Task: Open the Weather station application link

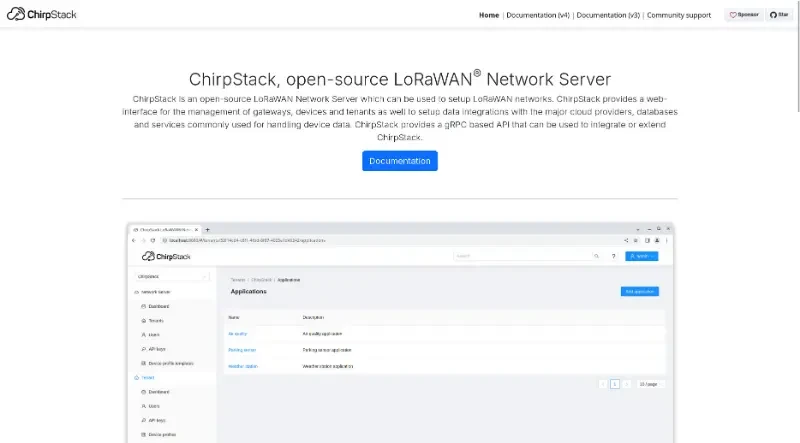Action: pyautogui.click(x=243, y=366)
